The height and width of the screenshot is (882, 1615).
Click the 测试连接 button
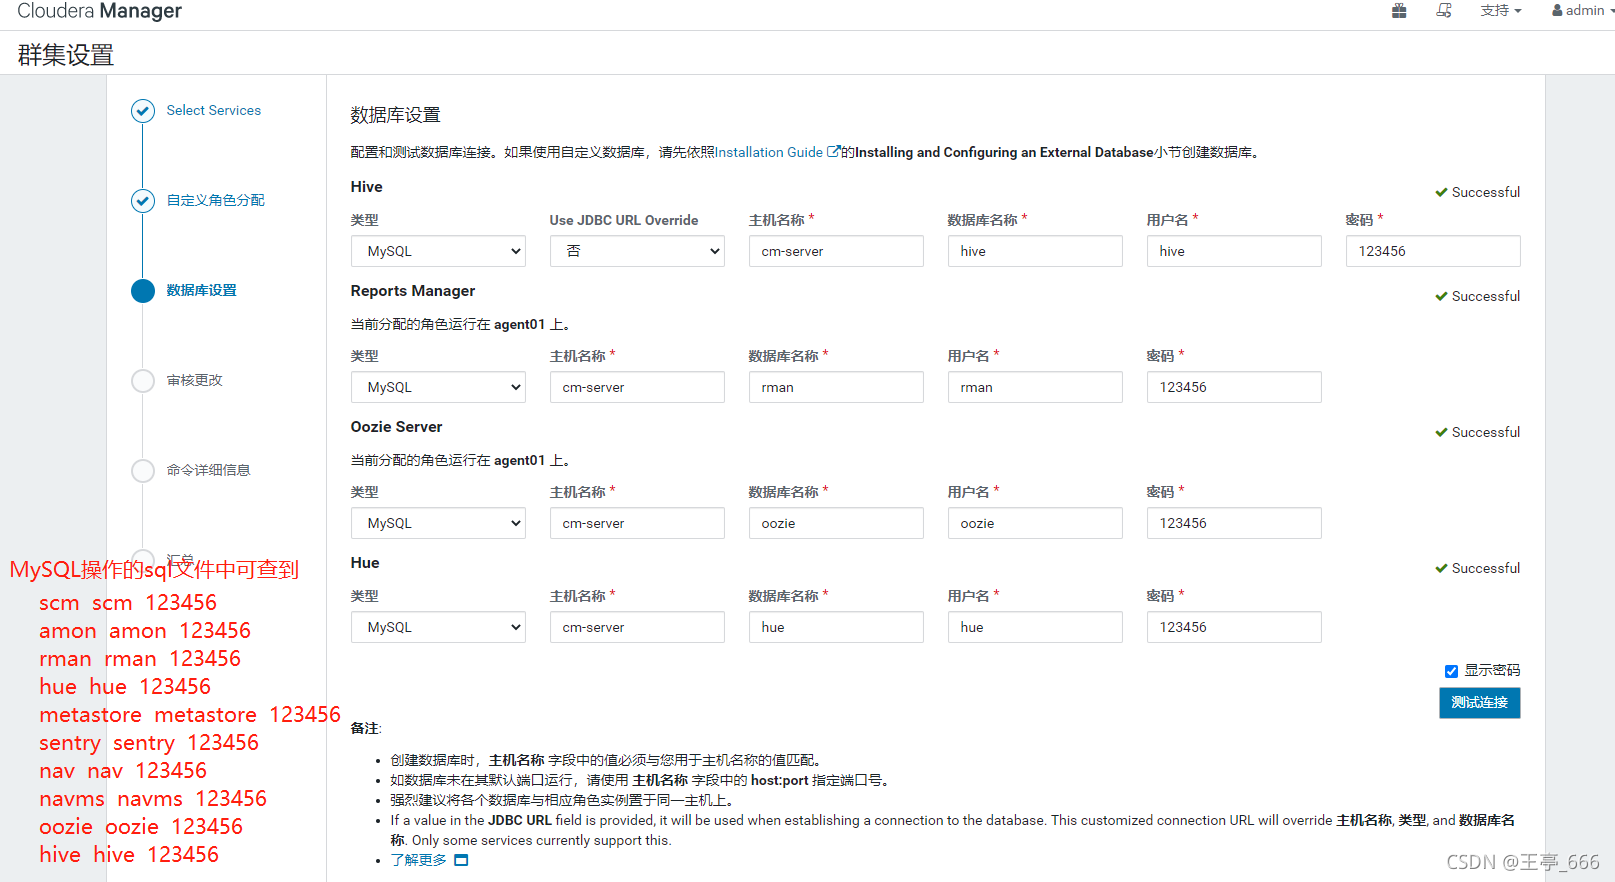click(x=1480, y=703)
